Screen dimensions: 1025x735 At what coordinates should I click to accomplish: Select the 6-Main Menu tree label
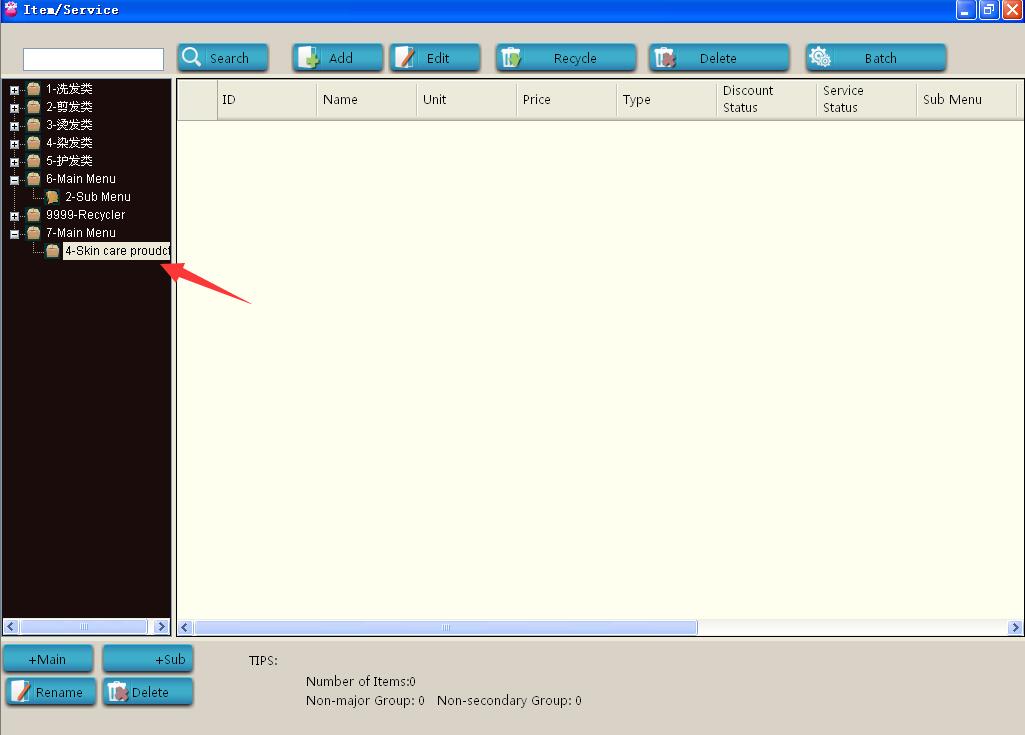80,179
